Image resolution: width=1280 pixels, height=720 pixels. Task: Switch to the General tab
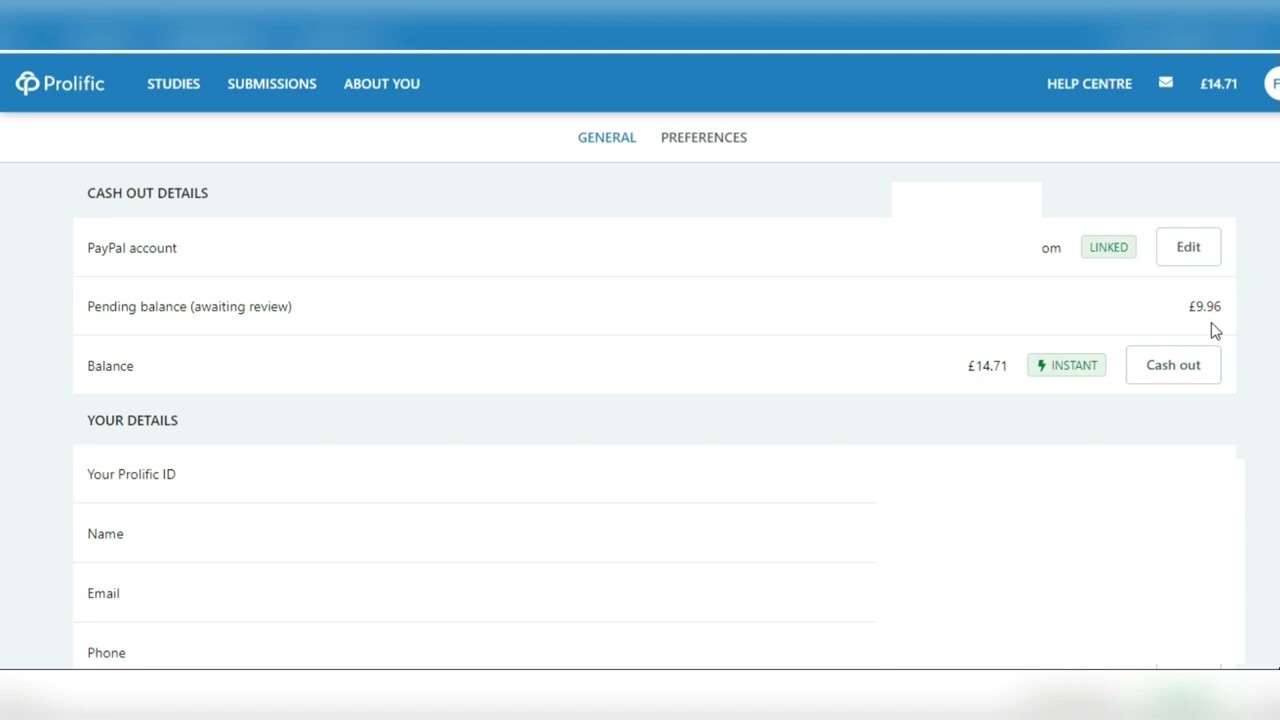click(607, 138)
